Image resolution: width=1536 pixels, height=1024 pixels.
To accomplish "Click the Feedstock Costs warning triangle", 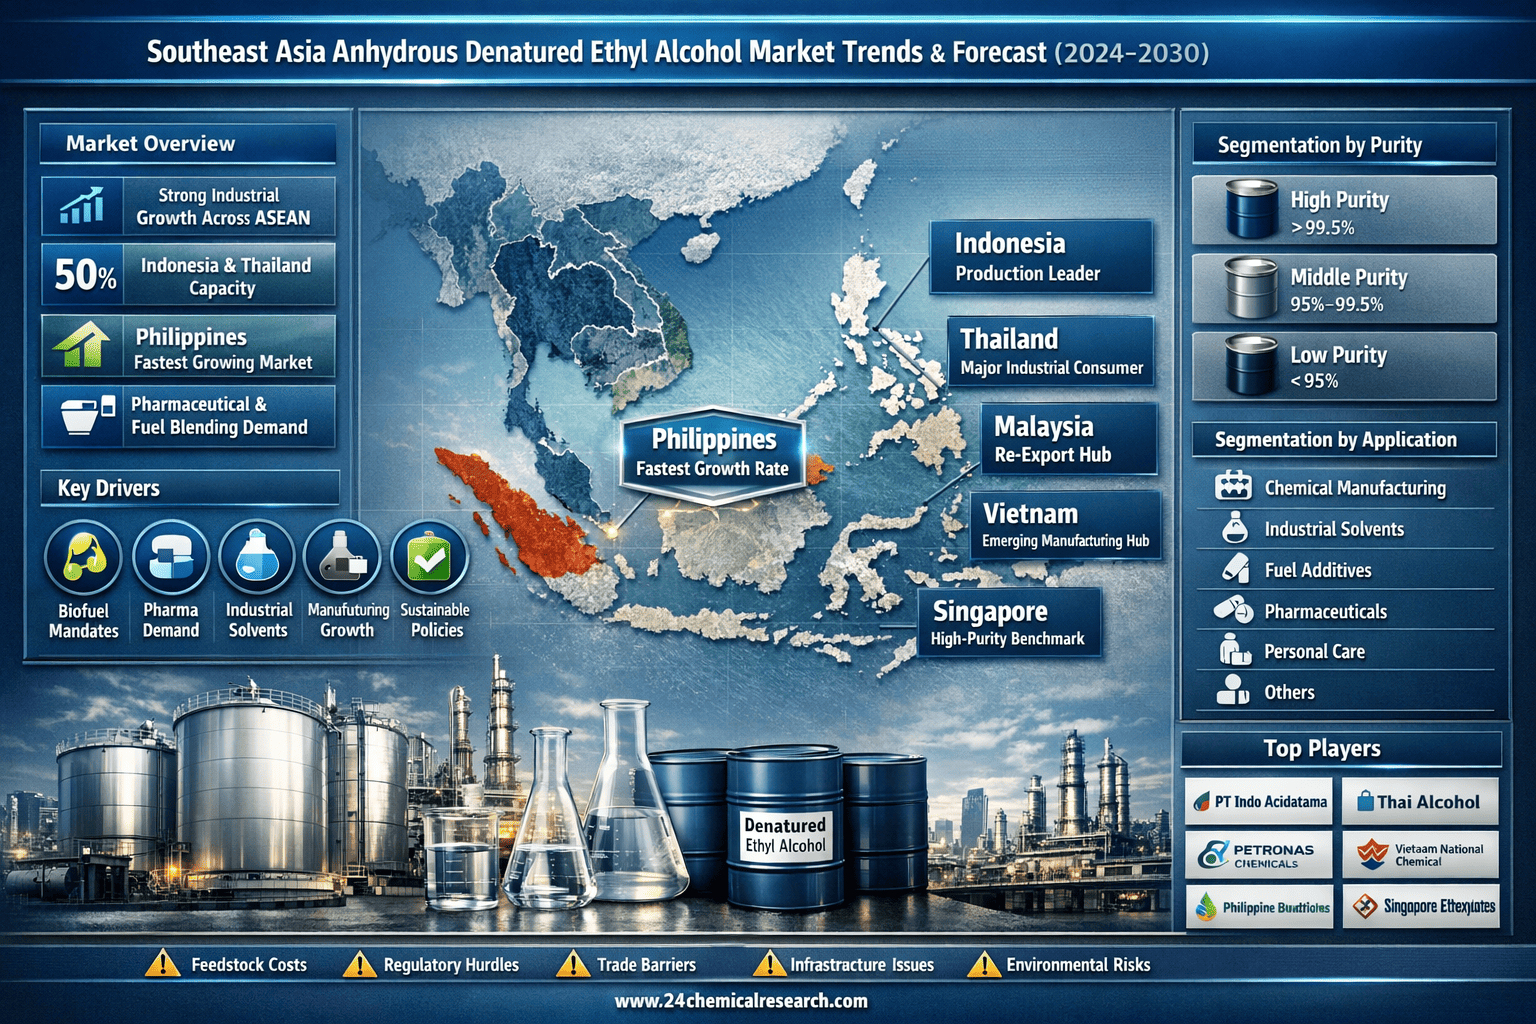I will [161, 964].
